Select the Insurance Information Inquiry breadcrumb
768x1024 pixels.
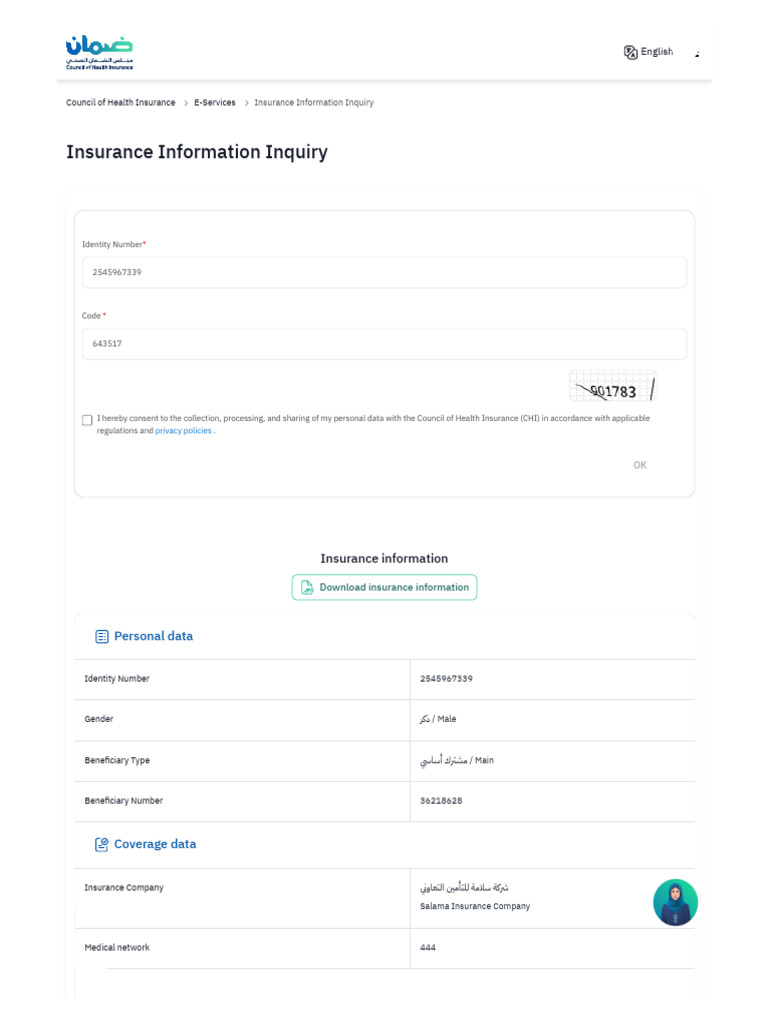coord(314,103)
